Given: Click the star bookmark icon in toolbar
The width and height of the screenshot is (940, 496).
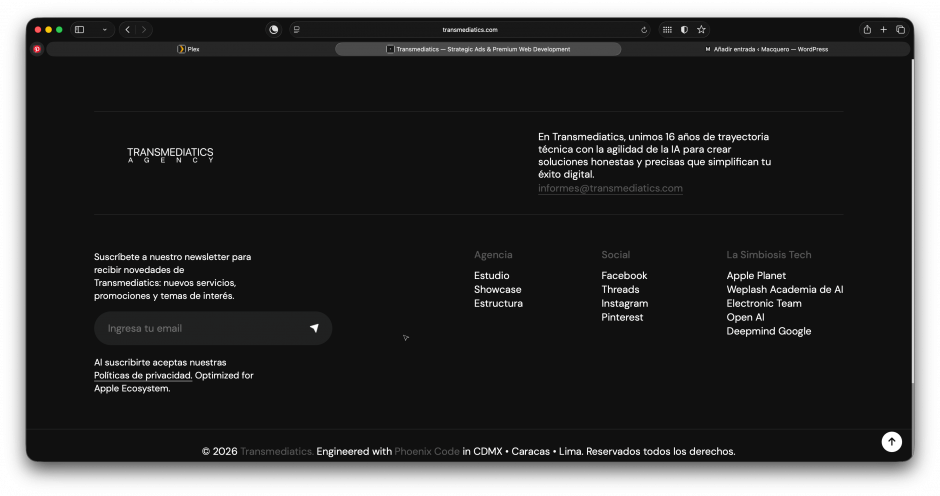Looking at the screenshot, I should [701, 30].
